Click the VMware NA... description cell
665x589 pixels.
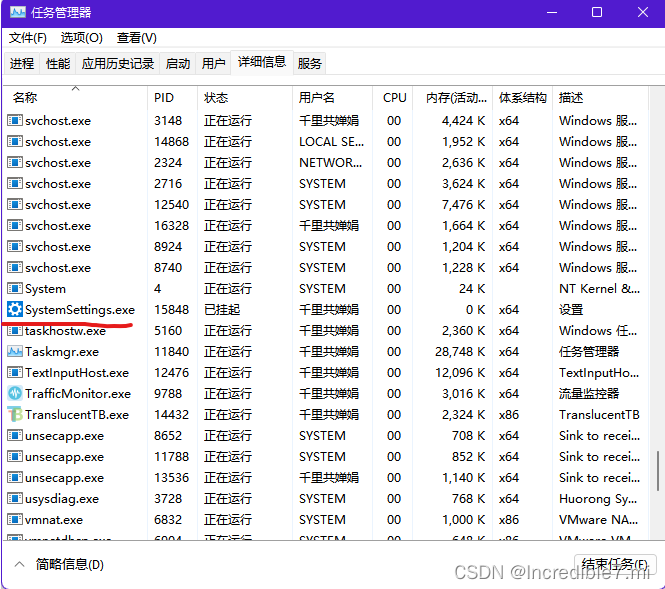point(598,519)
